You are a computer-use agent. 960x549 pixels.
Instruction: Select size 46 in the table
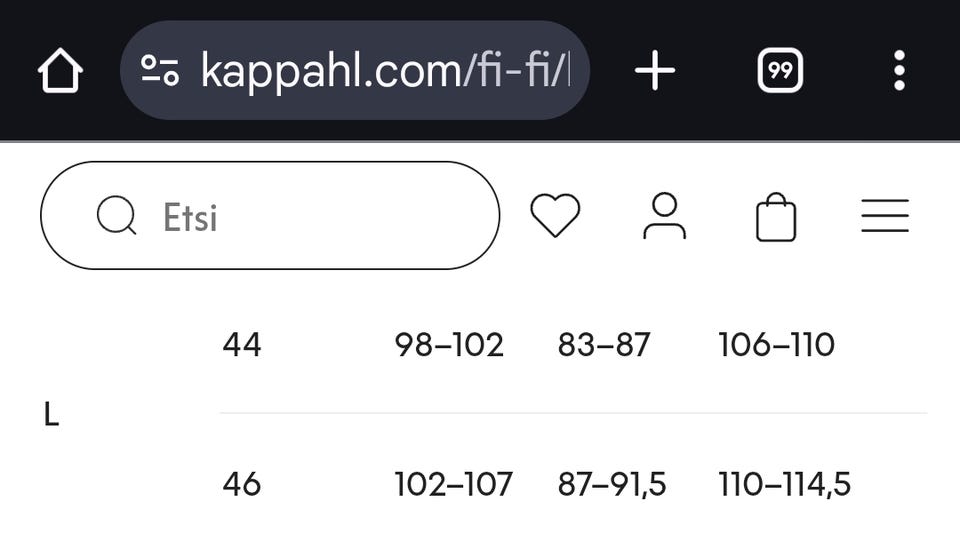point(242,485)
